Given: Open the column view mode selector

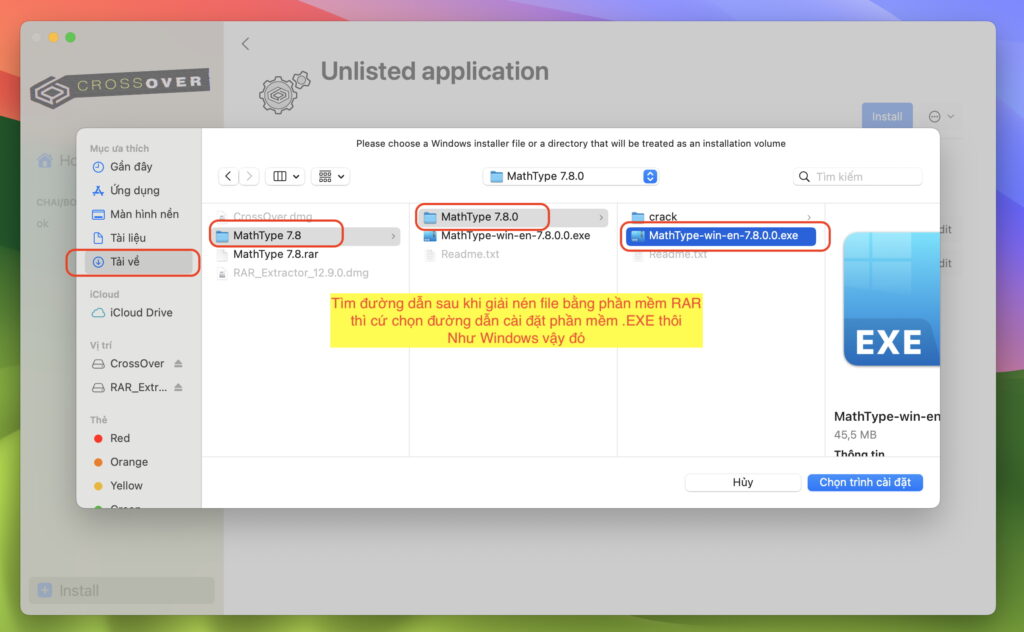Looking at the screenshot, I should click(287, 176).
